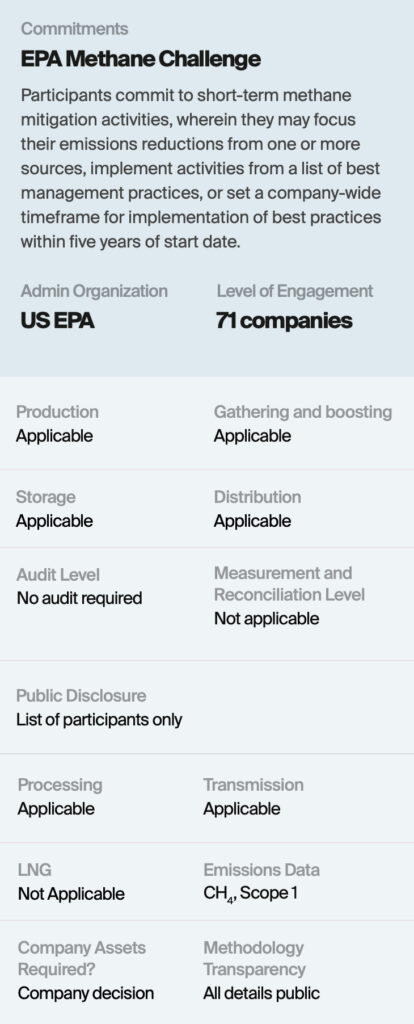Select the Gathering and boosting cell
Image resolution: width=414 pixels, height=1024 pixels.
(303, 424)
